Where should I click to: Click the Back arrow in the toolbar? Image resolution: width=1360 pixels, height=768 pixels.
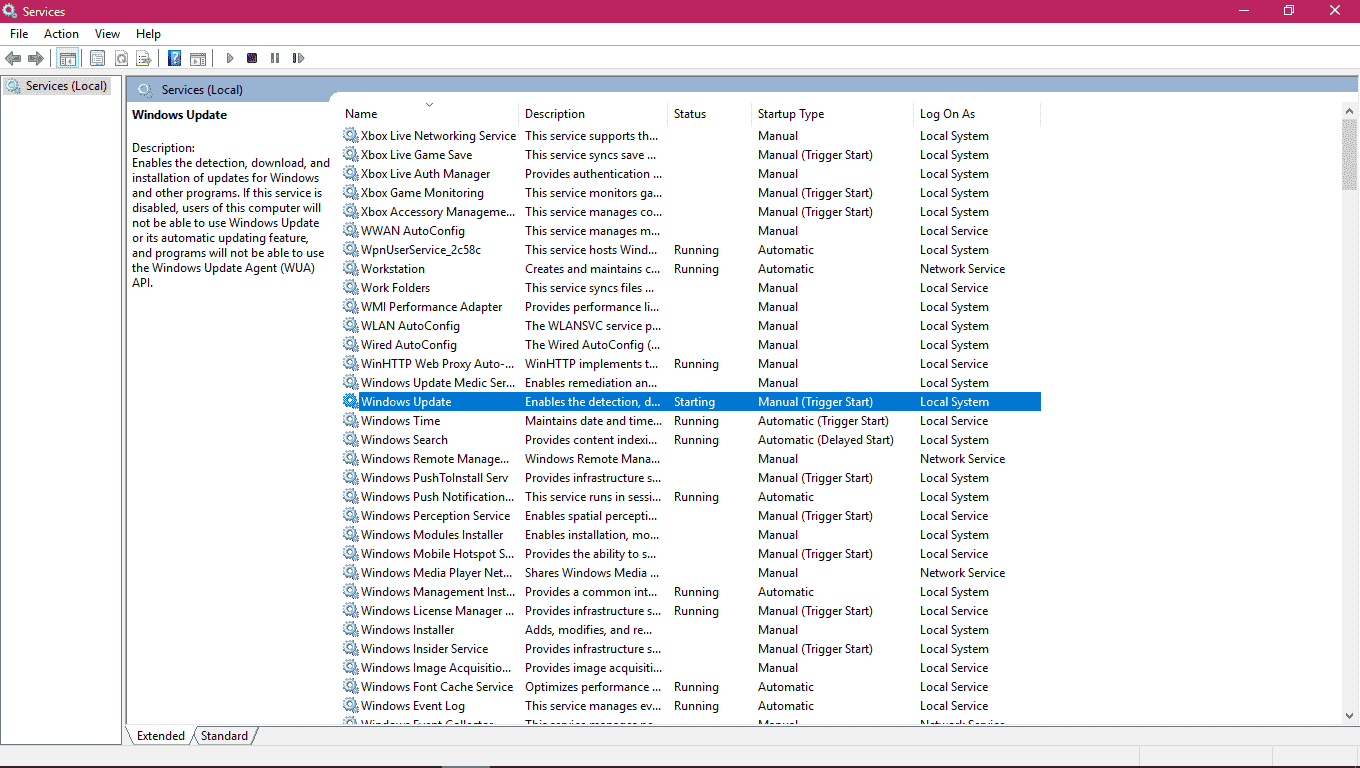13,59
